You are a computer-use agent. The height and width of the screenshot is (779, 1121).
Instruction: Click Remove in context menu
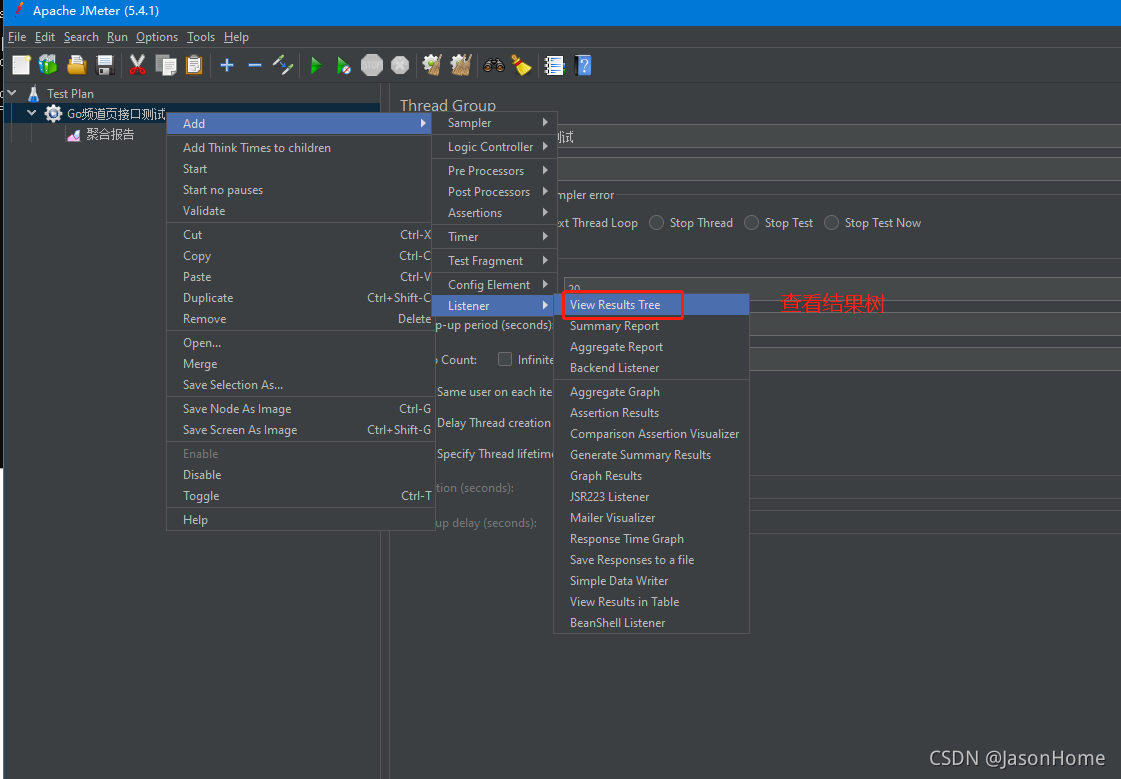point(300,319)
